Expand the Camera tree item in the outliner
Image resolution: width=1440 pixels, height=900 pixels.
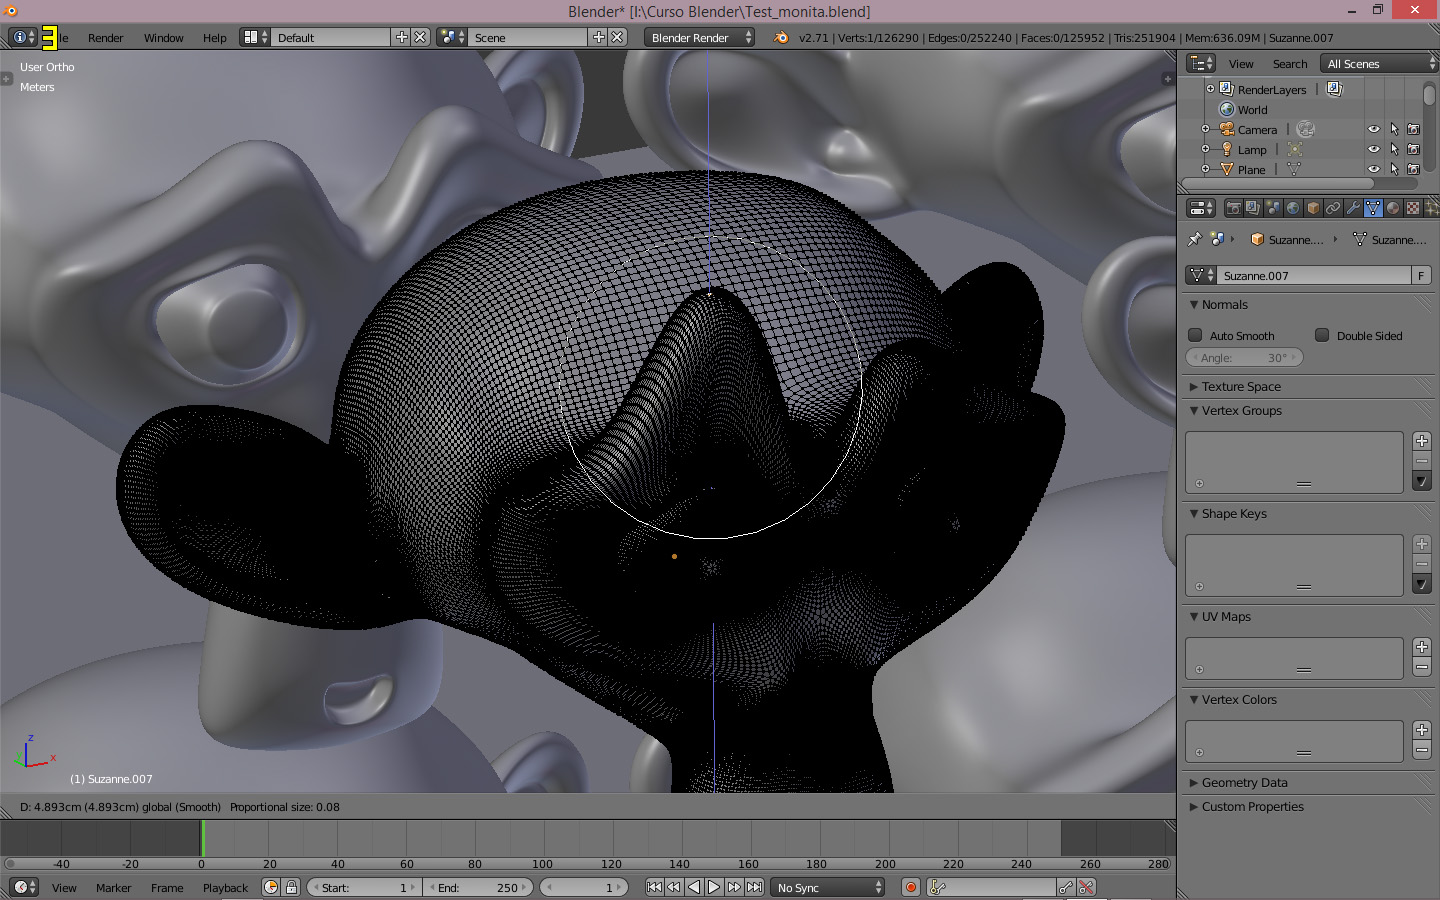1205,129
